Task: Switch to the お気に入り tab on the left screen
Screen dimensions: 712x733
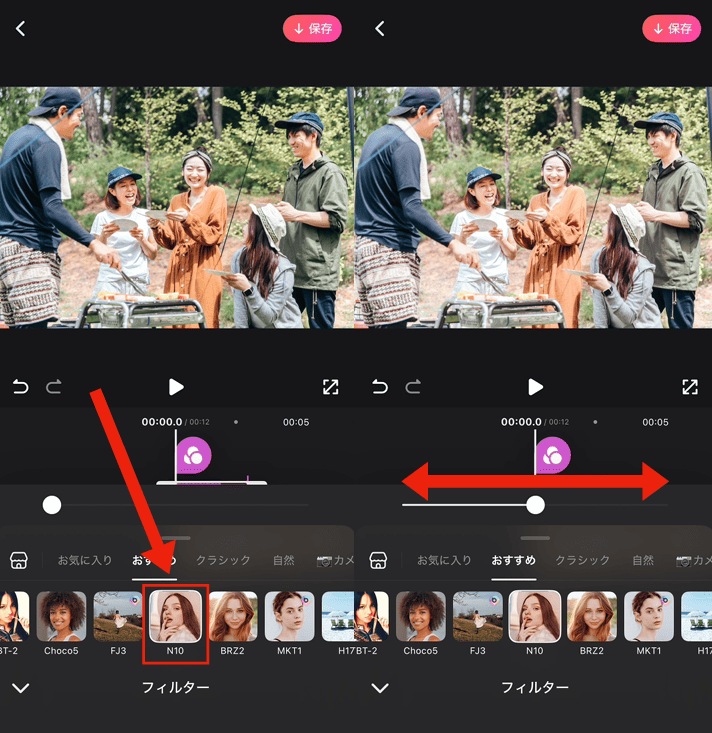Action: click(x=85, y=561)
